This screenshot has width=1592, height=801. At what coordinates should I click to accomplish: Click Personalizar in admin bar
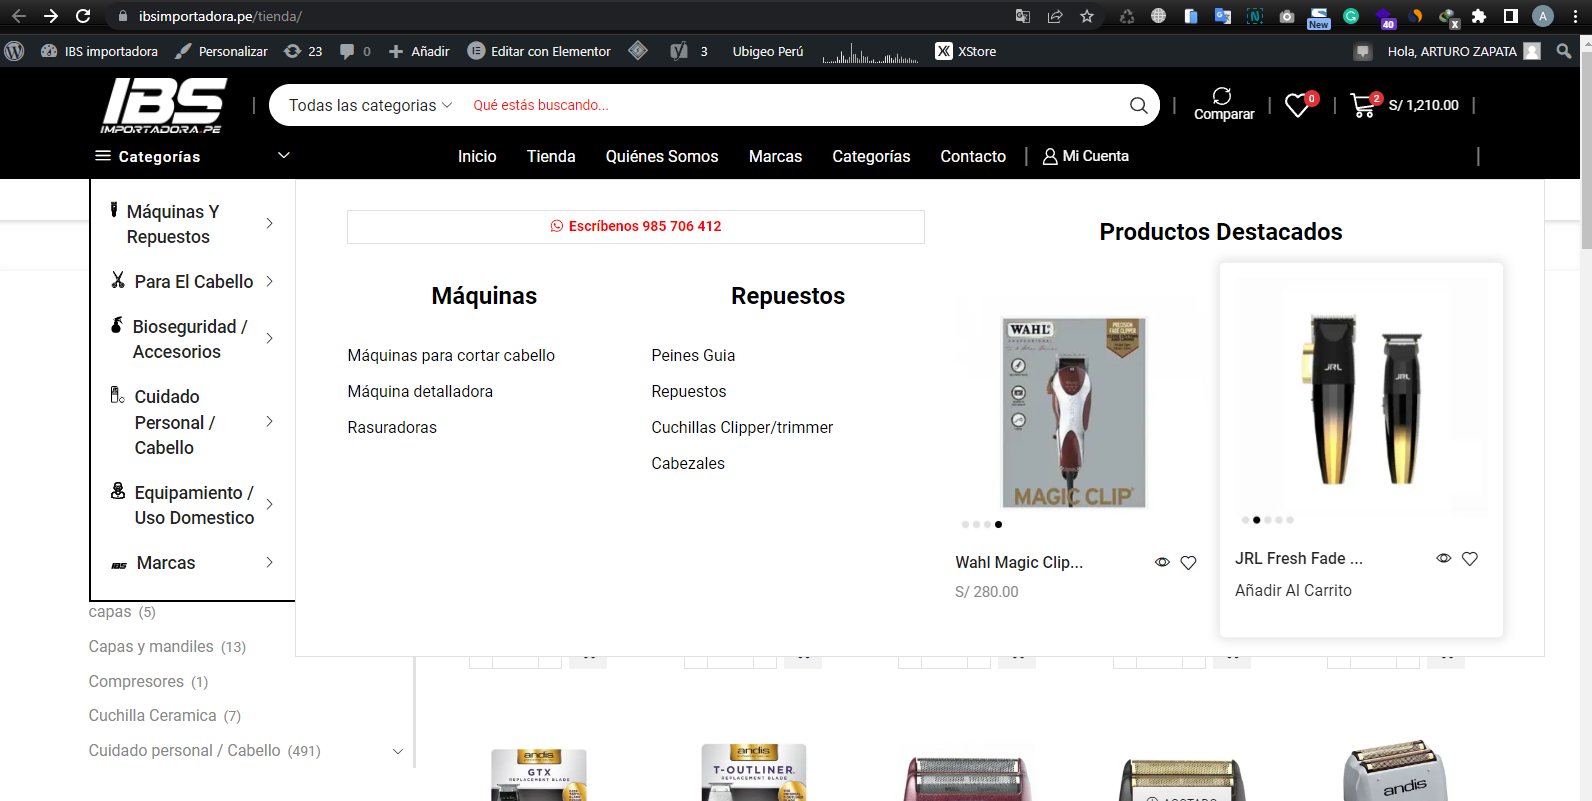(222, 51)
